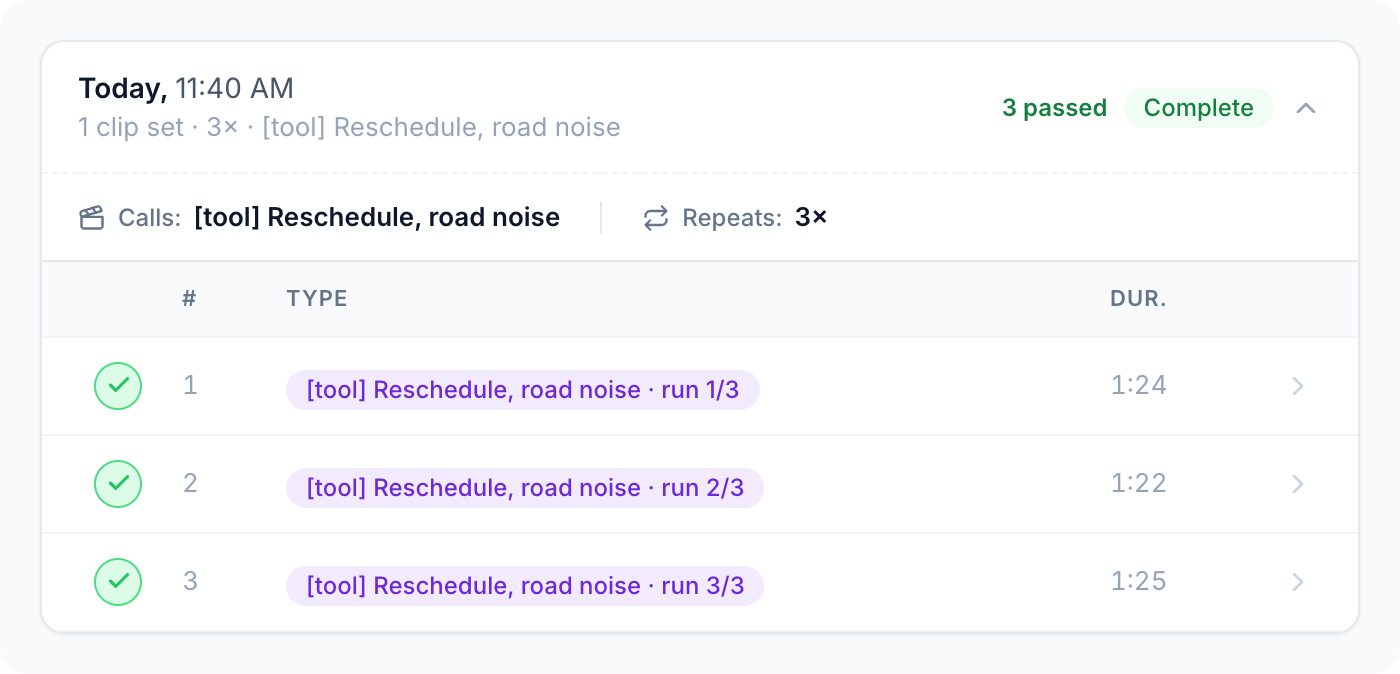Select the 'run 1/3' purple tag
Screen dimensions: 1400x674
523,390
